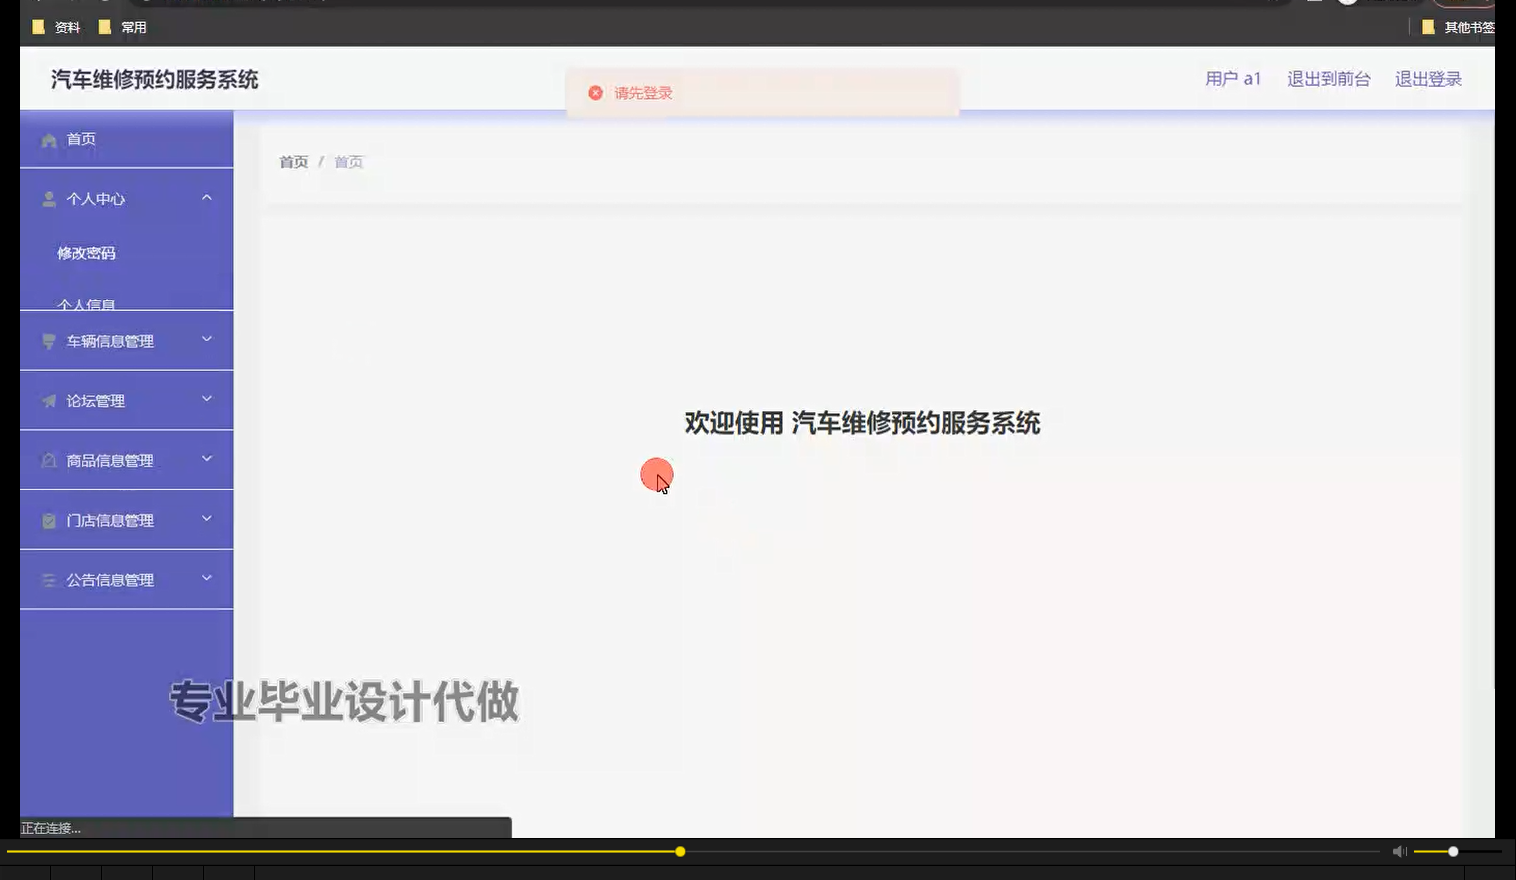Open the 常用 bookmark folder
The height and width of the screenshot is (880, 1516).
tap(123, 27)
